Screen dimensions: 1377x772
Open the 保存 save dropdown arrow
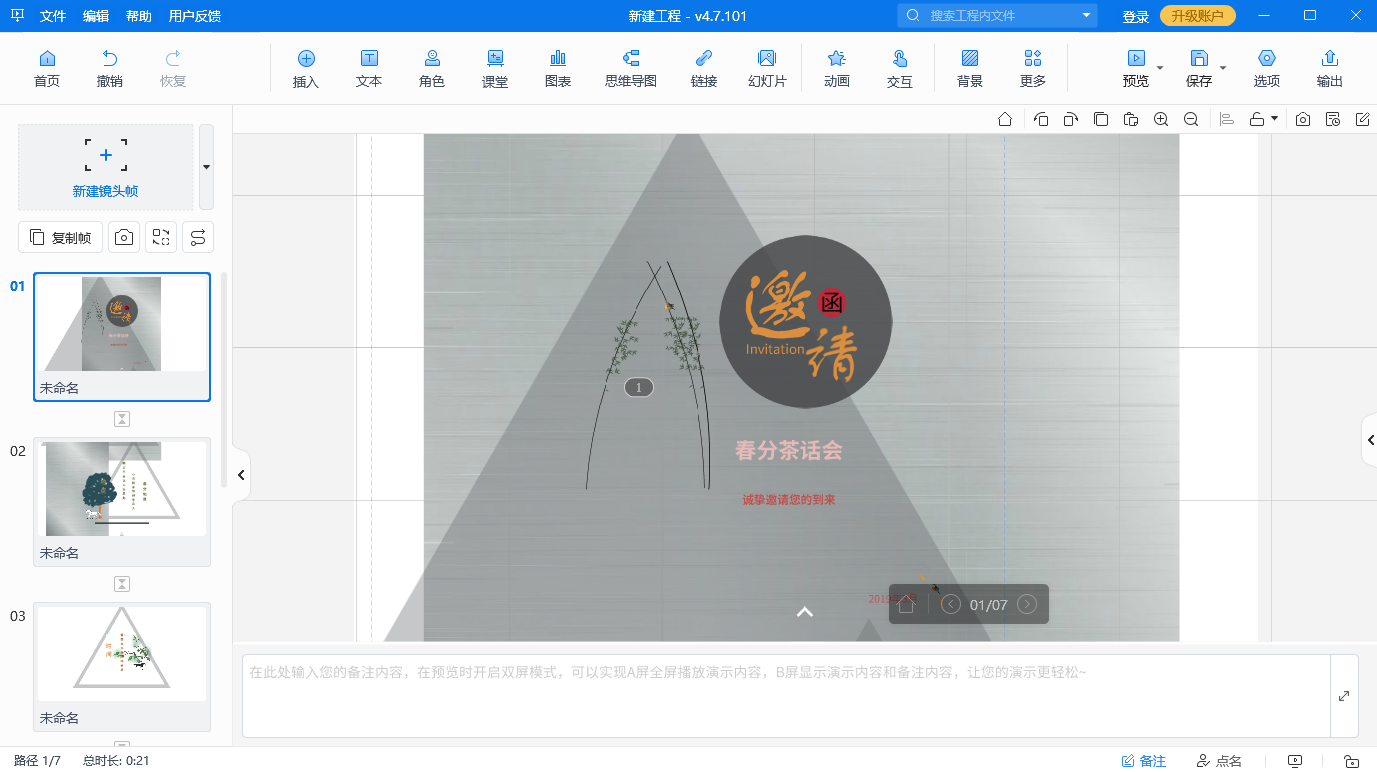click(1223, 68)
